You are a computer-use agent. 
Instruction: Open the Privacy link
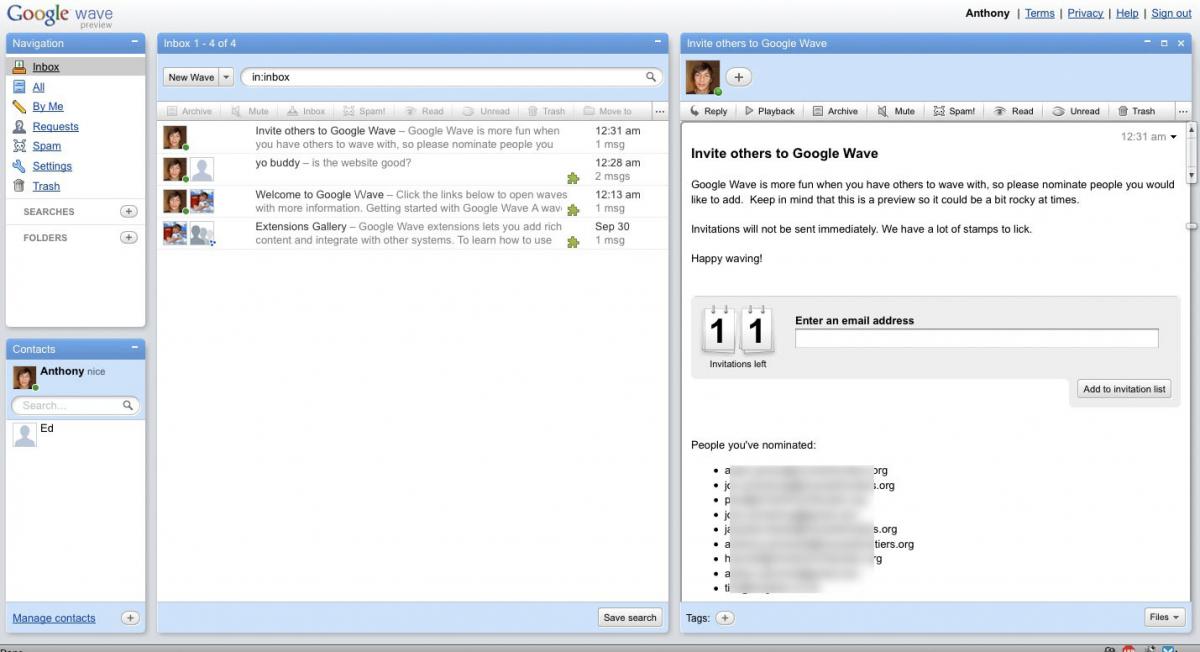pyautogui.click(x=1085, y=13)
